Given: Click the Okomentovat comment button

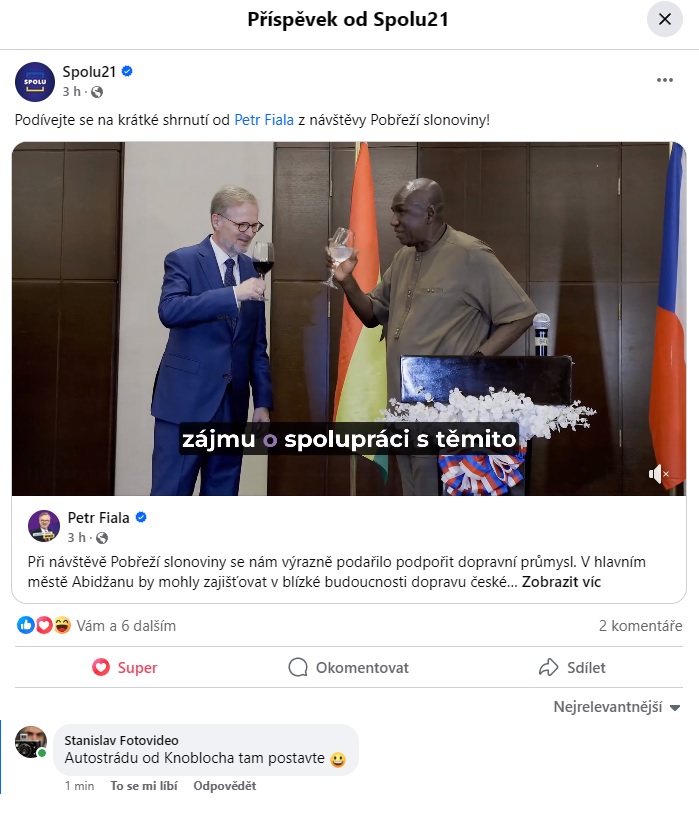Looking at the screenshot, I should pos(348,667).
